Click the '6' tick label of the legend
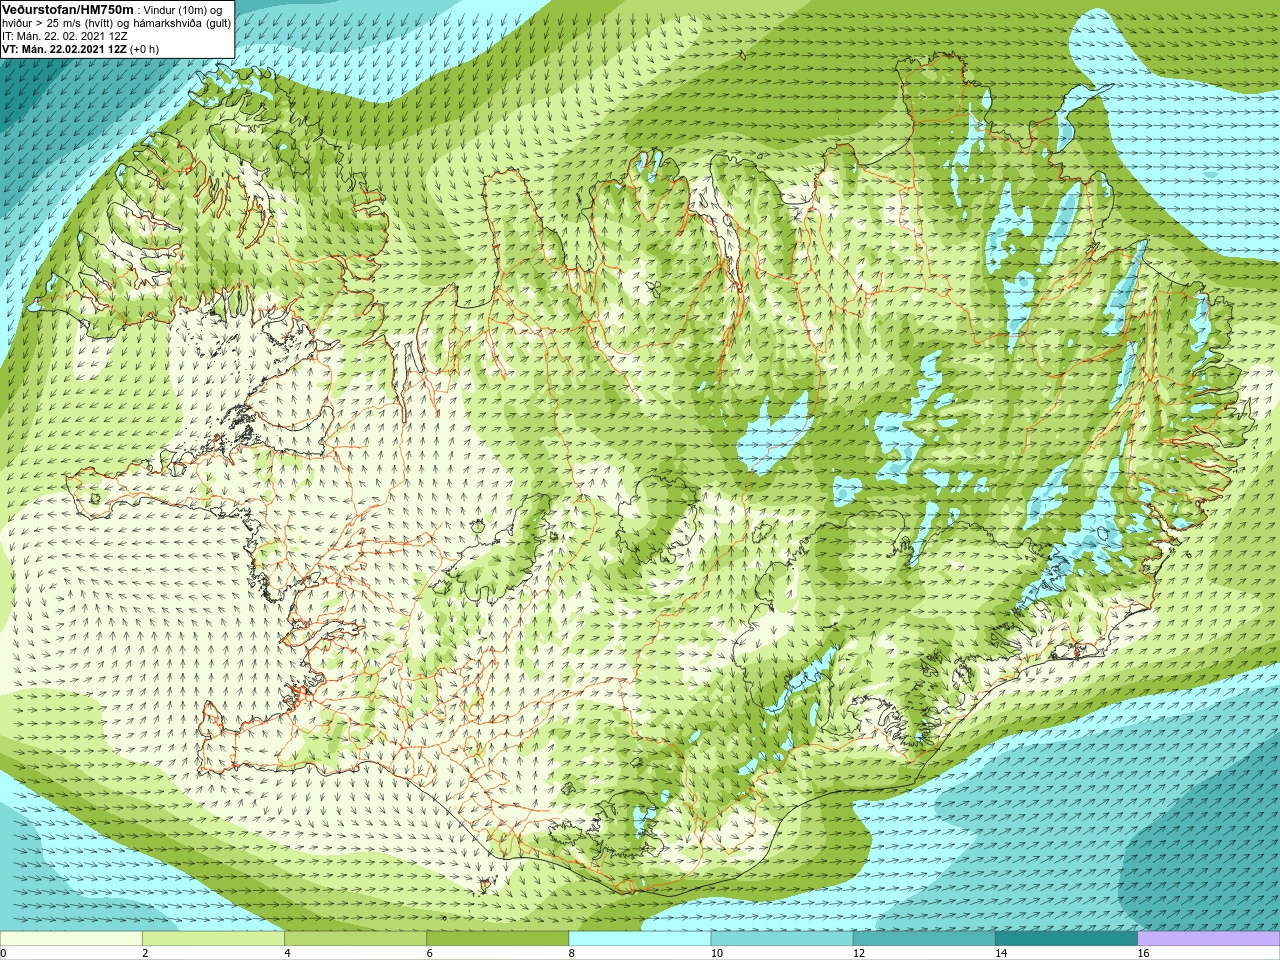Image resolution: width=1280 pixels, height=960 pixels. click(430, 953)
